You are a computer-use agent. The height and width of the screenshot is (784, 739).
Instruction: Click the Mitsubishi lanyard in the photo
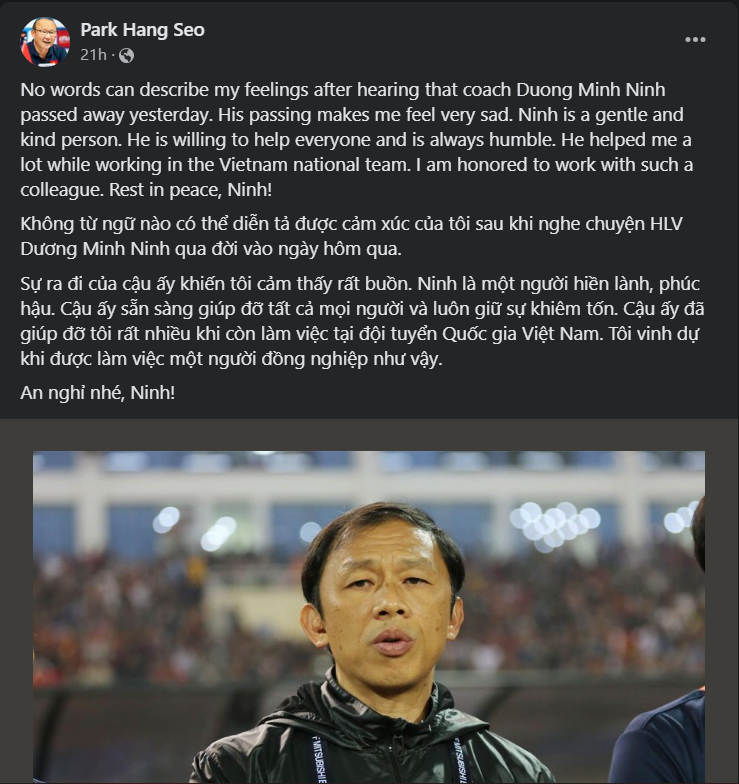320,760
